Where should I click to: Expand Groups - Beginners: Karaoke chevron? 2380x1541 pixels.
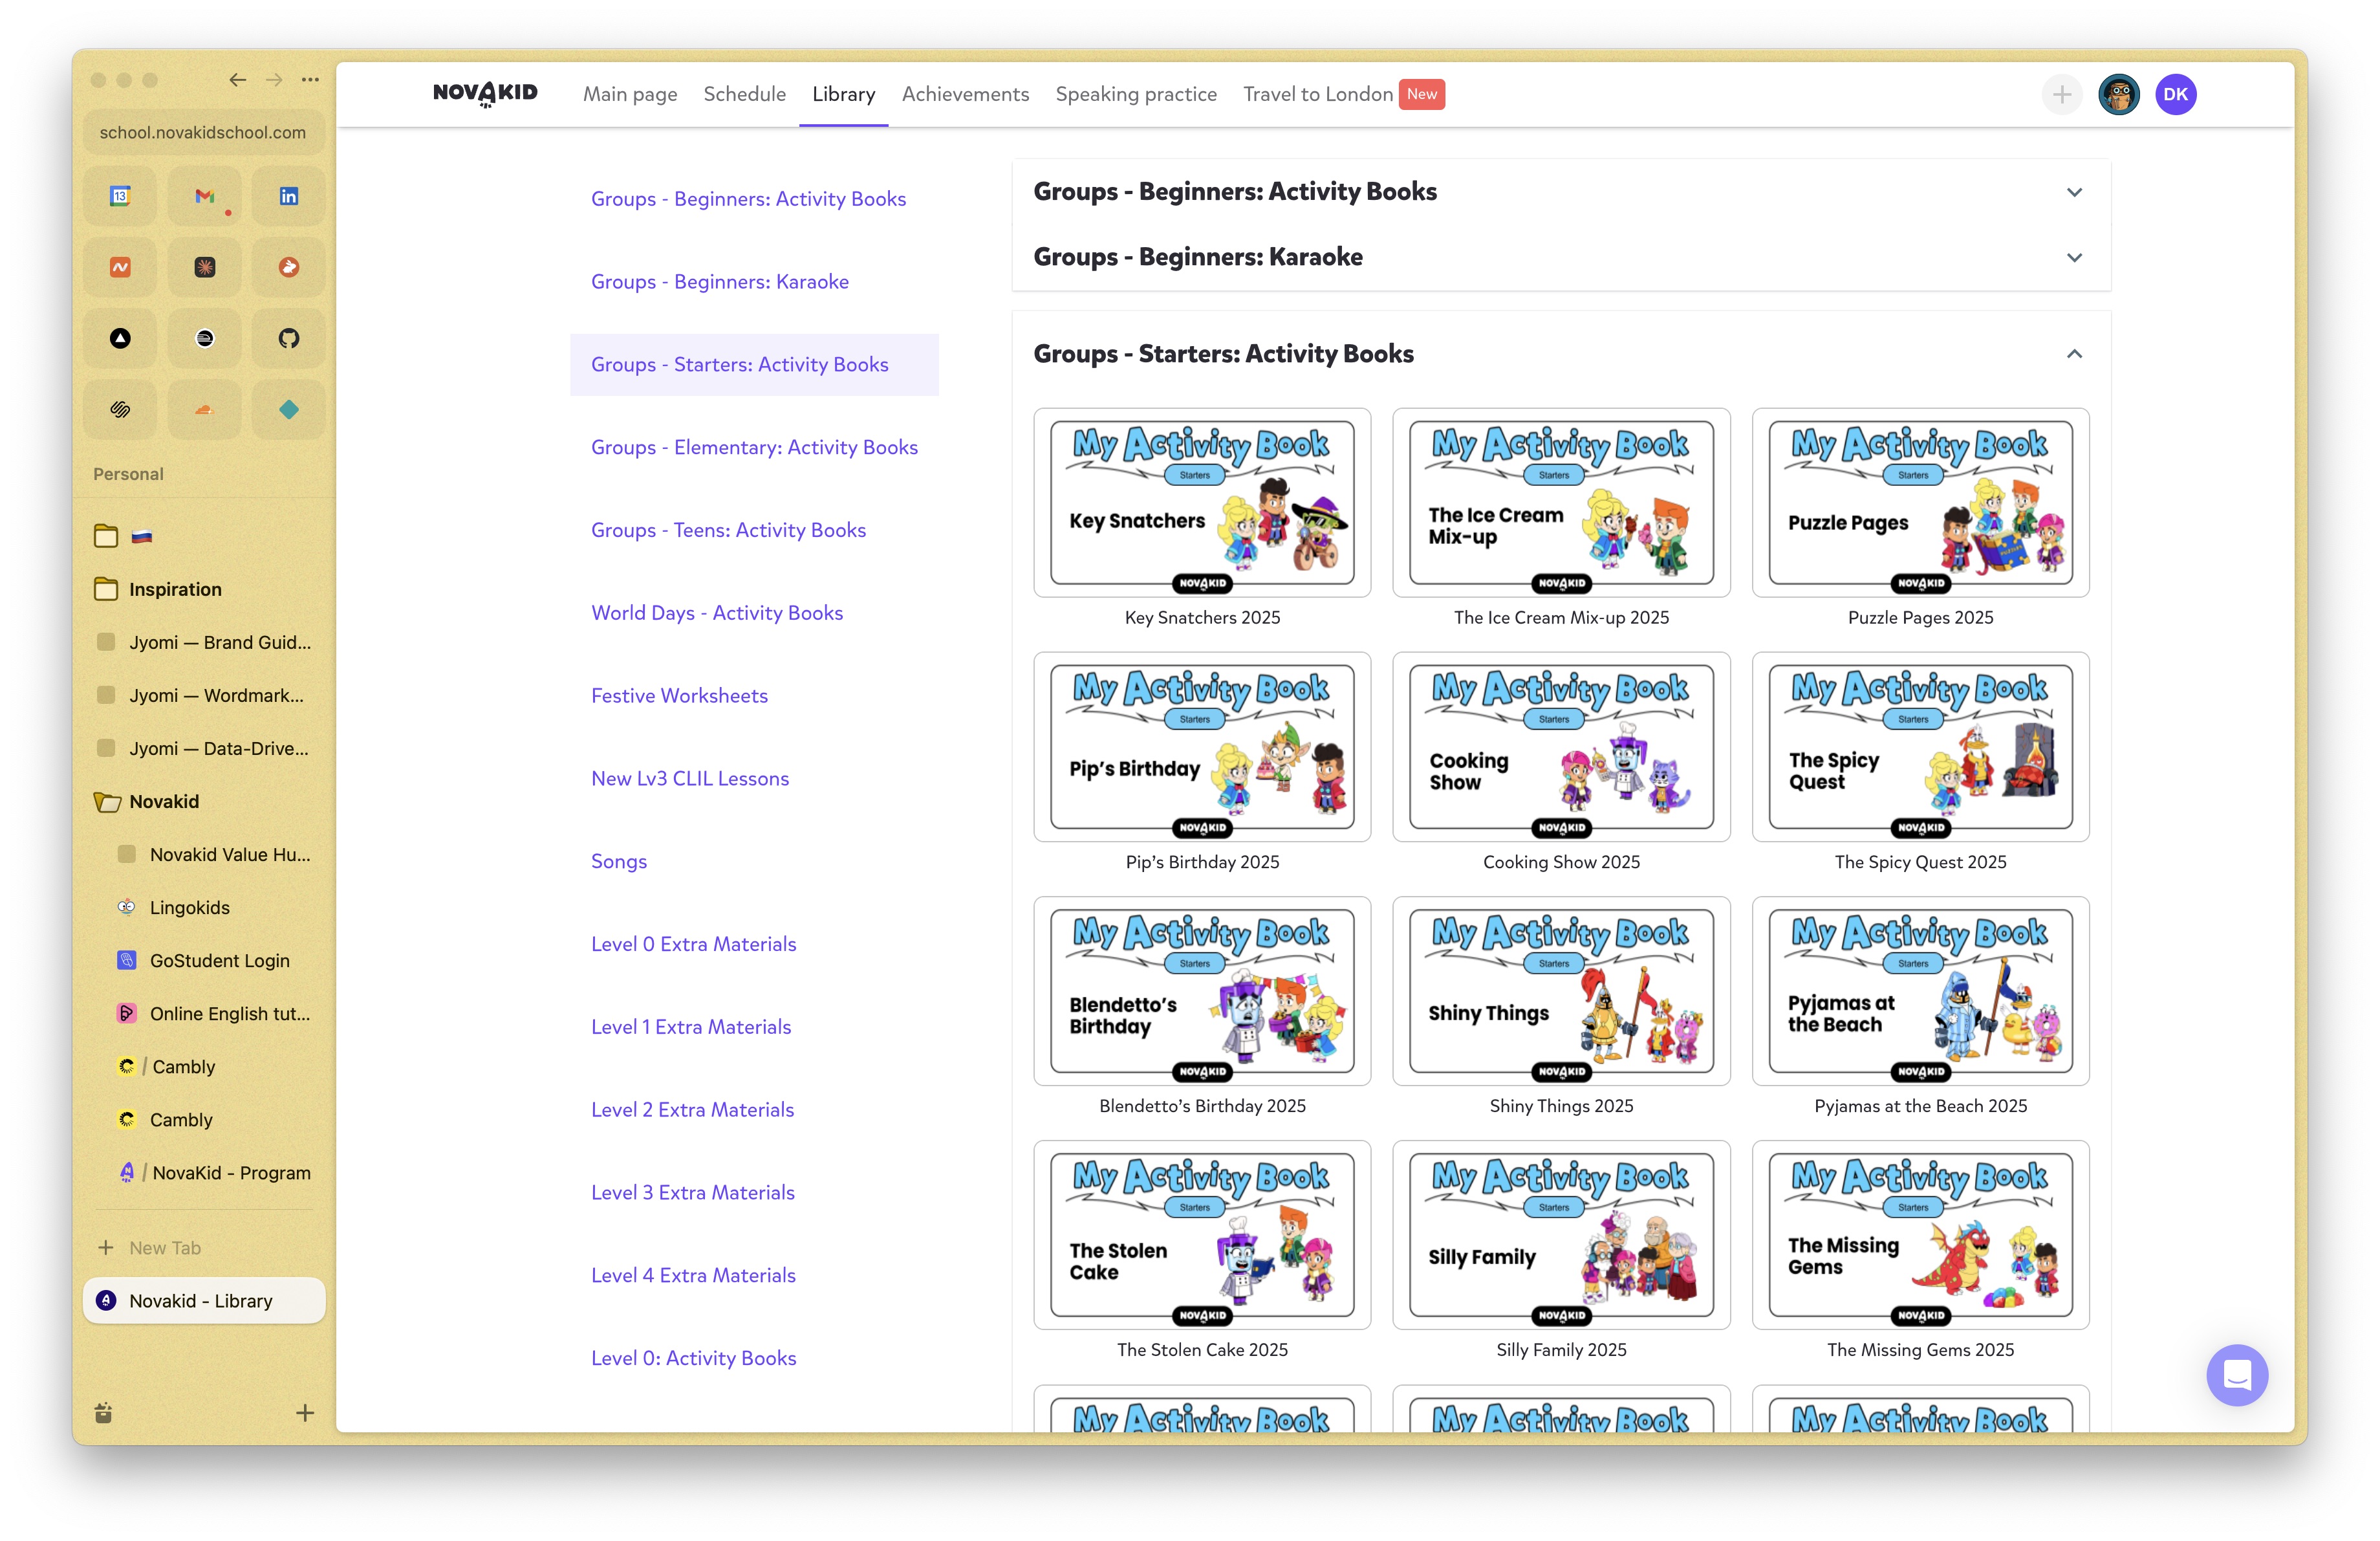tap(2074, 258)
